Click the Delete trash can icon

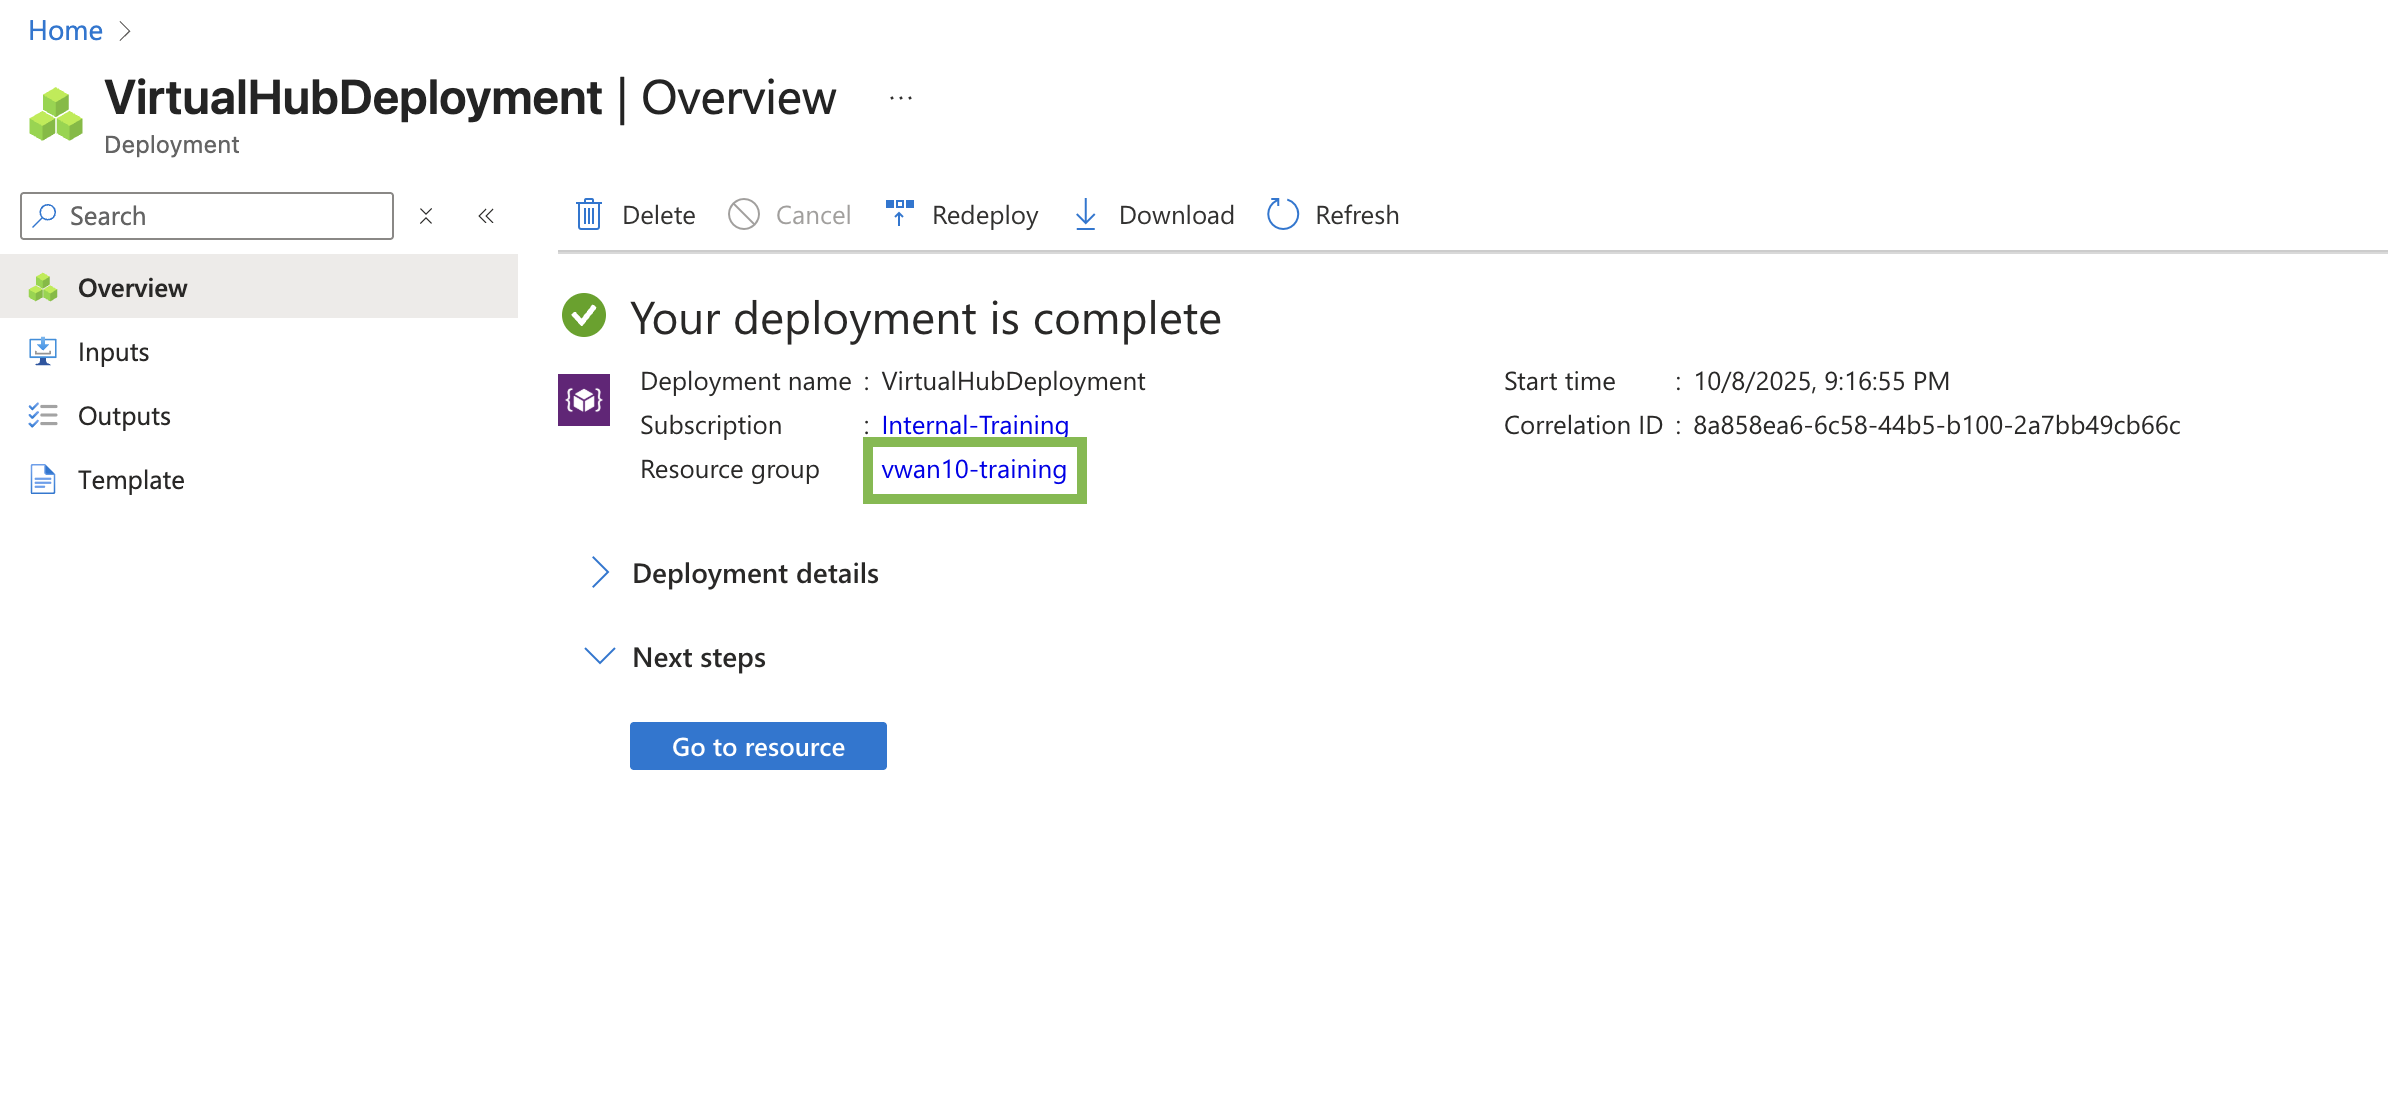(x=589, y=215)
